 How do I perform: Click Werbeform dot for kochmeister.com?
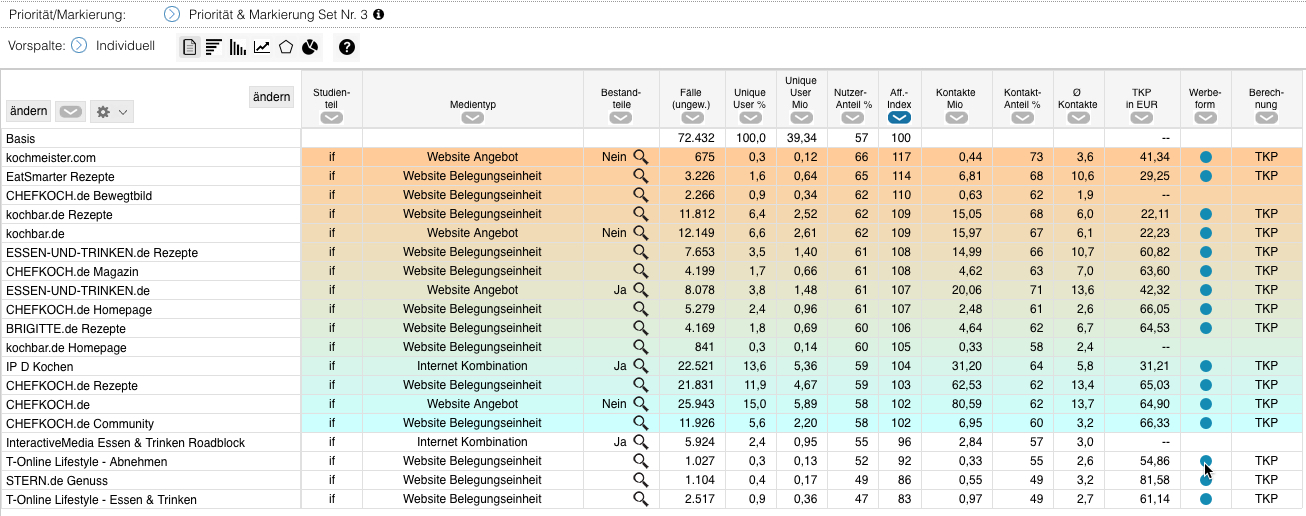(x=1206, y=157)
